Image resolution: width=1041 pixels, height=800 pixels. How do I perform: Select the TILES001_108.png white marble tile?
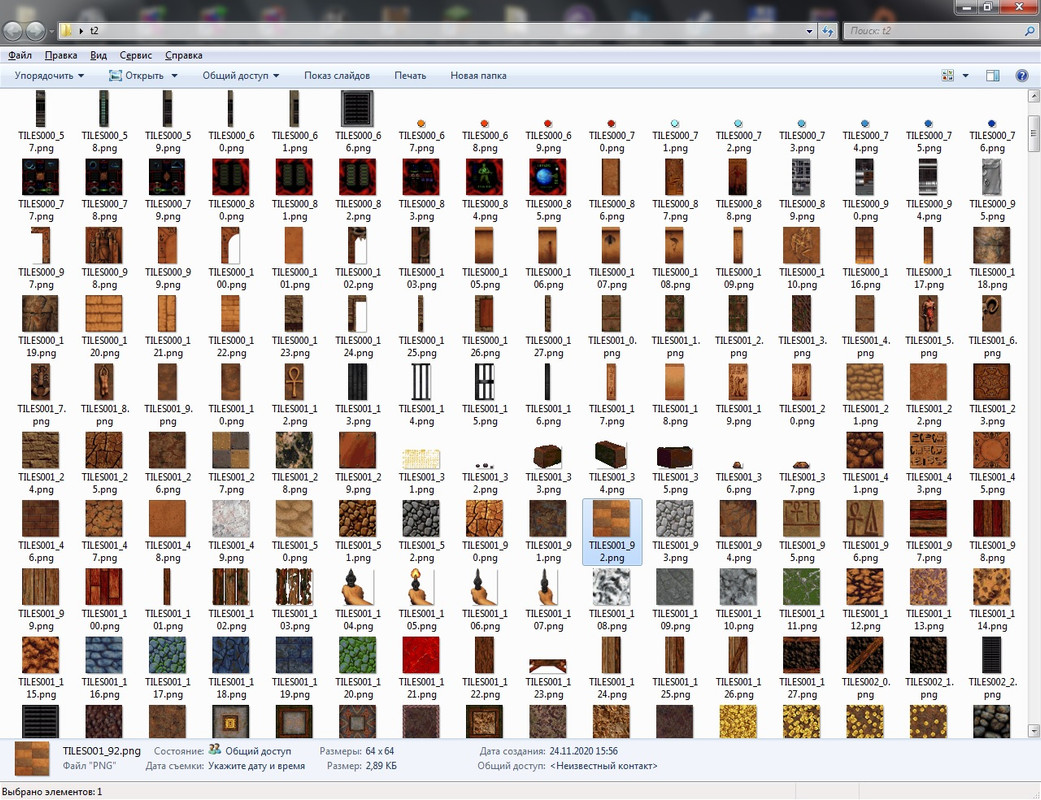611,587
